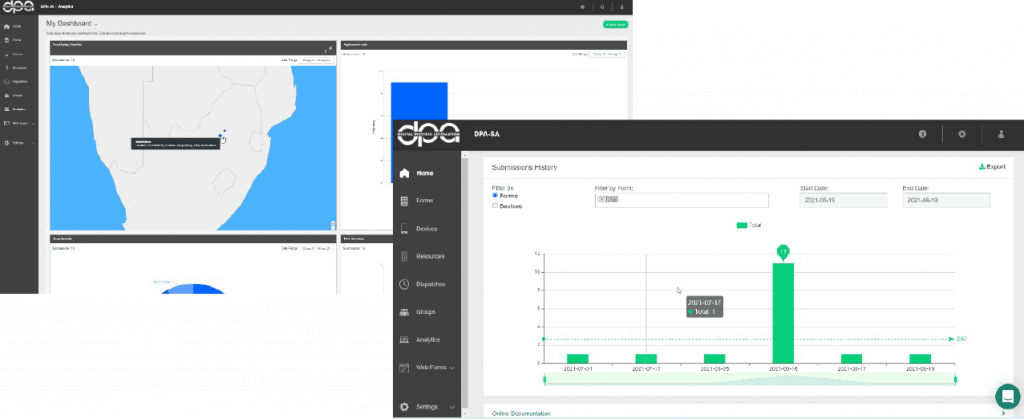Select the Resources sidebar icon

(x=404, y=257)
